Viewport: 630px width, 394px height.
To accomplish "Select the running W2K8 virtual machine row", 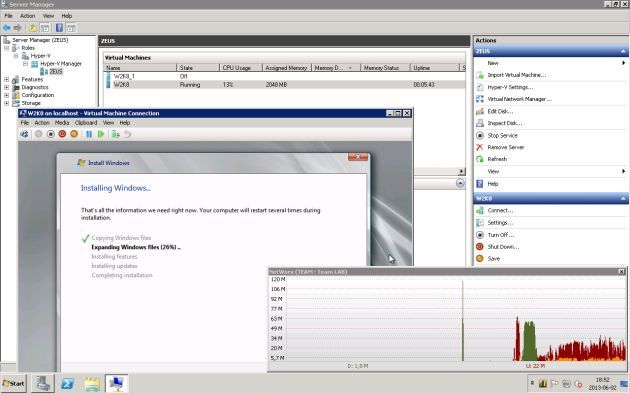I will coord(284,85).
